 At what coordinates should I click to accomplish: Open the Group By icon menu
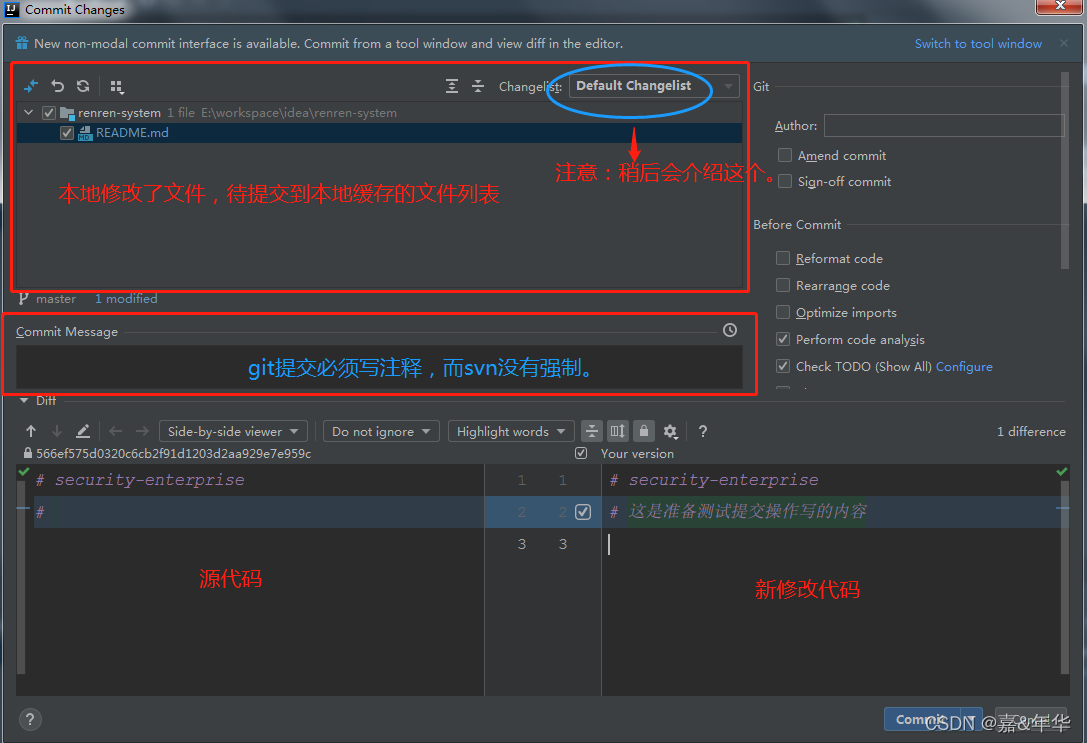coord(116,87)
